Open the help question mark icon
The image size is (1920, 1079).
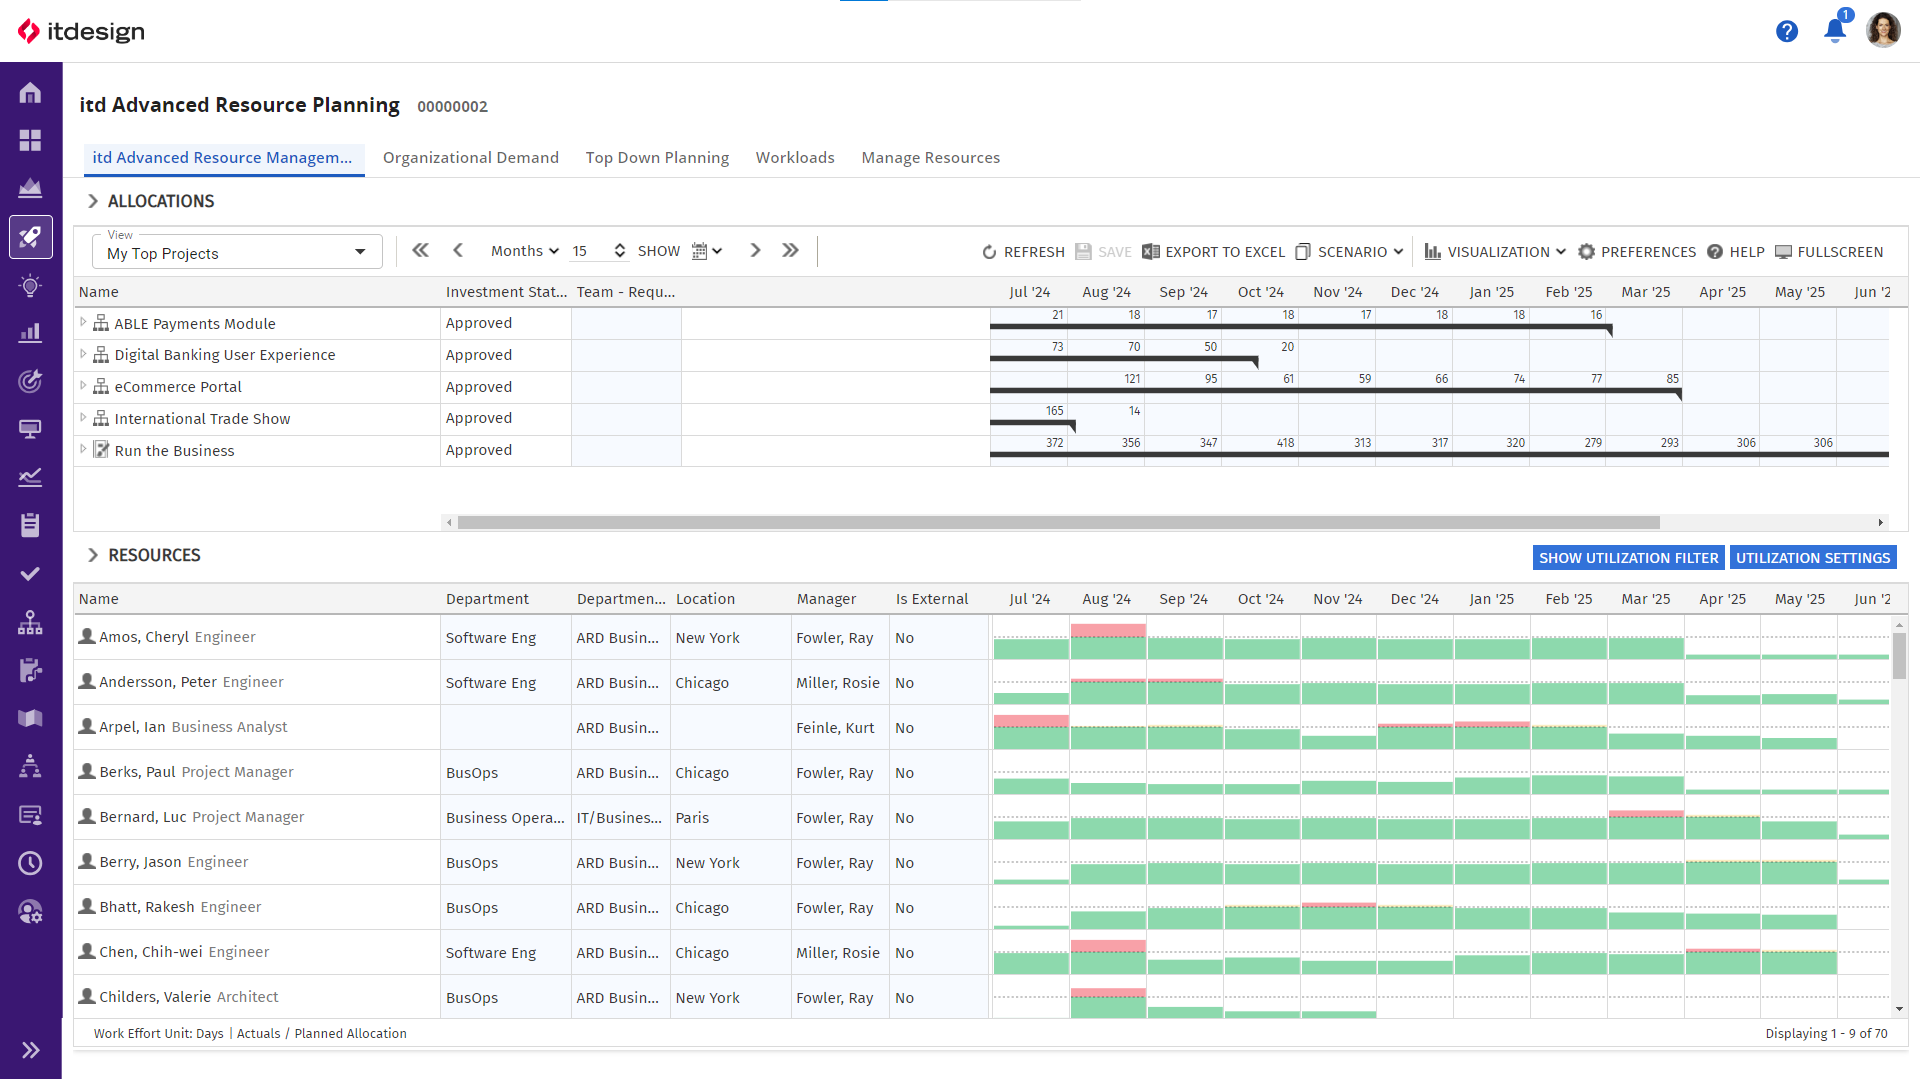pyautogui.click(x=1787, y=32)
